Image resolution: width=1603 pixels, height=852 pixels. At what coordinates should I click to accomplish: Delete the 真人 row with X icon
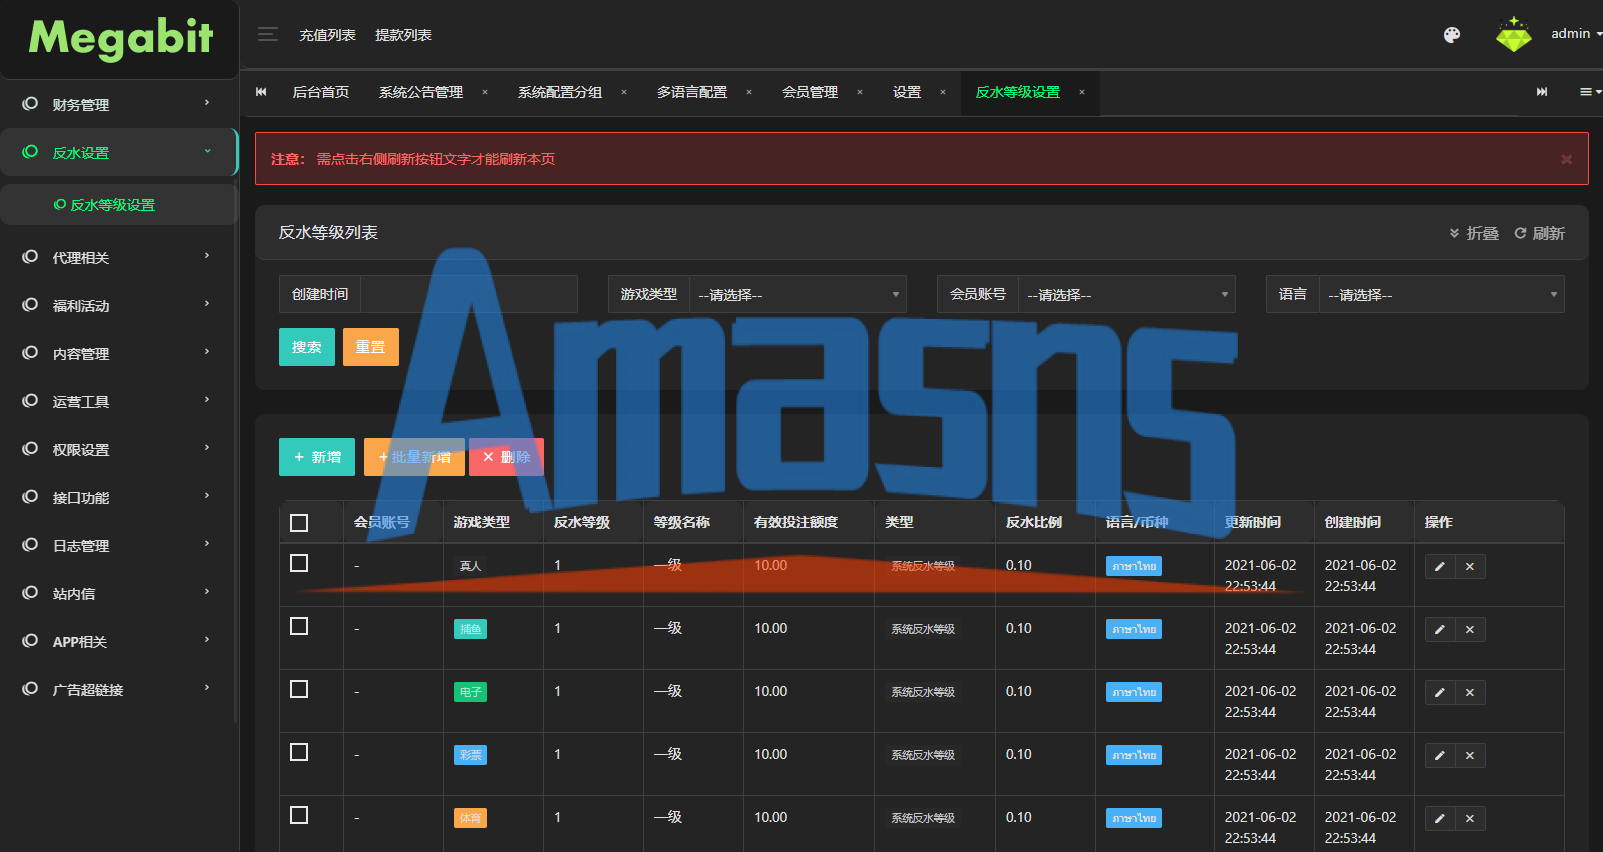click(x=1470, y=567)
